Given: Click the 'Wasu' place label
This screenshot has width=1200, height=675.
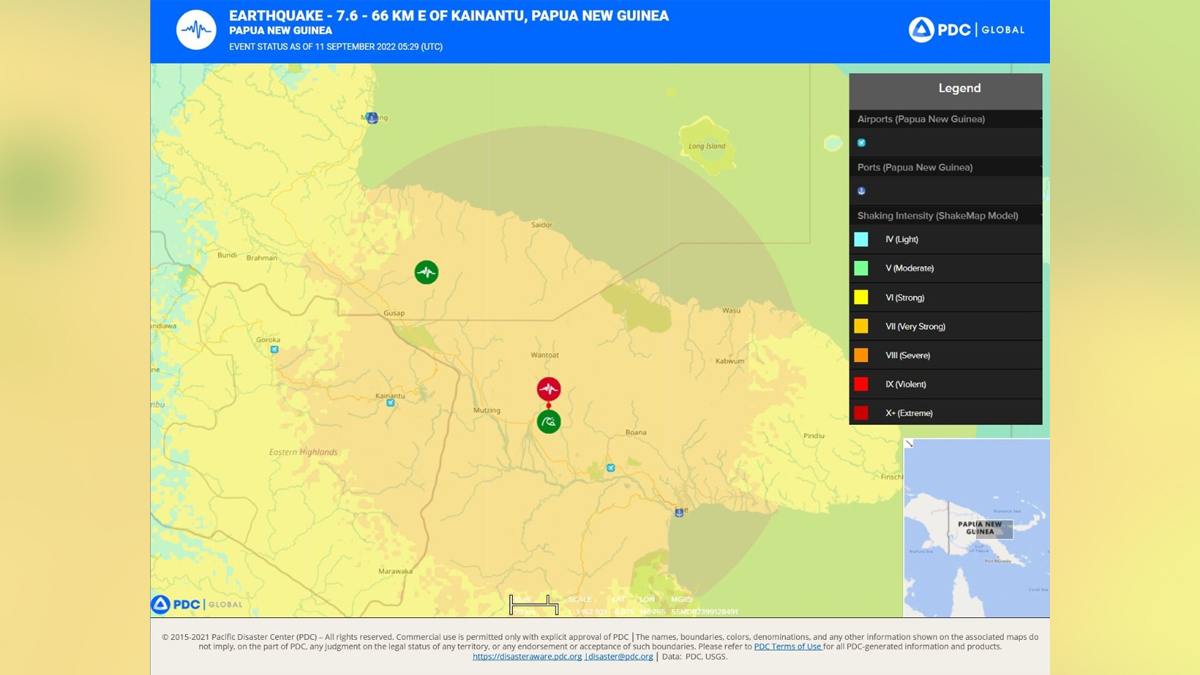Looking at the screenshot, I should pyautogui.click(x=731, y=311).
